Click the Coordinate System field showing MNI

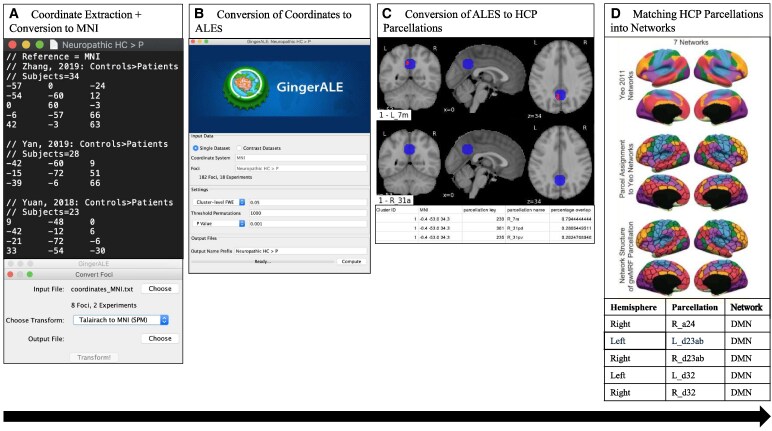coord(301,158)
